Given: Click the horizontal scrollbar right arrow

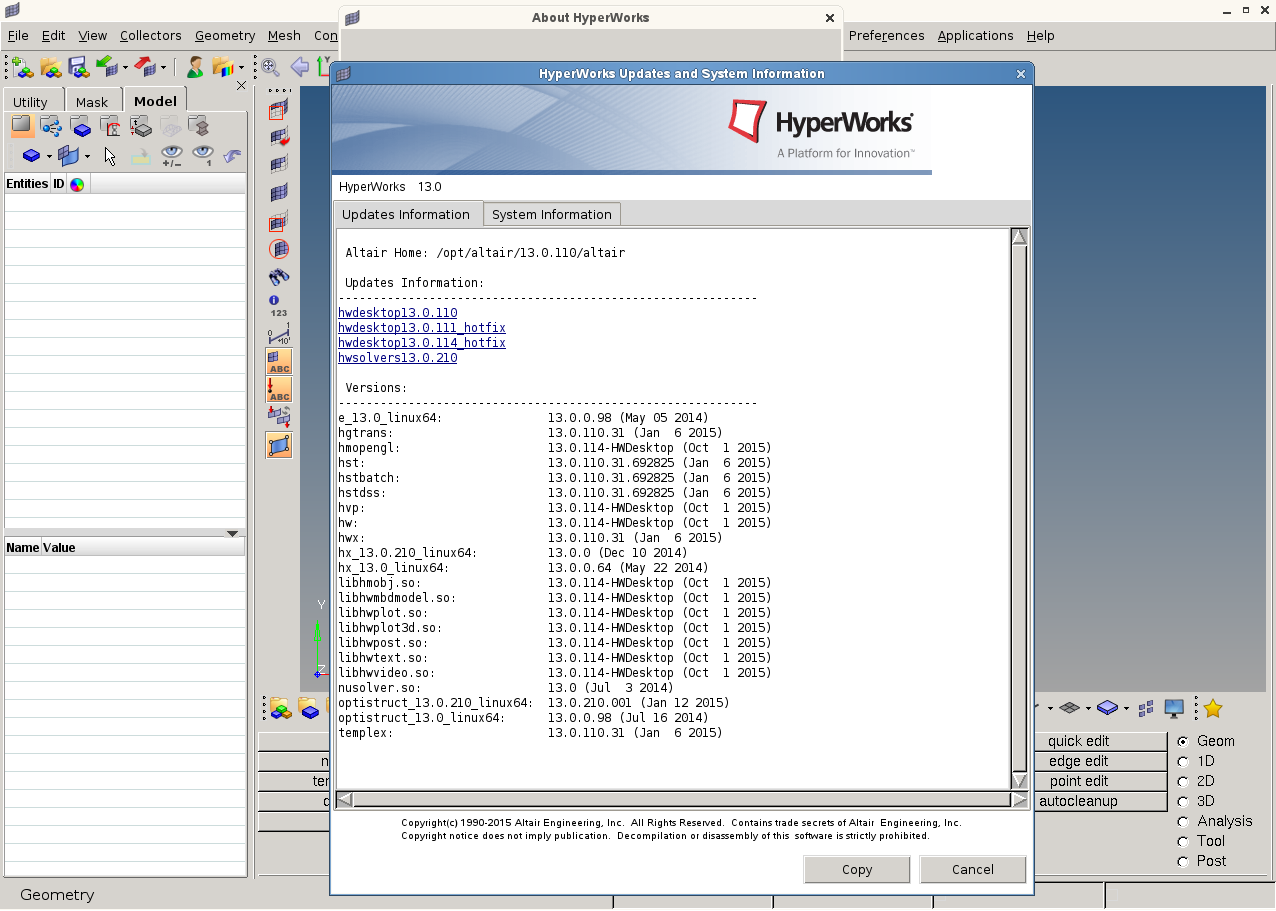Looking at the screenshot, I should [1019, 800].
